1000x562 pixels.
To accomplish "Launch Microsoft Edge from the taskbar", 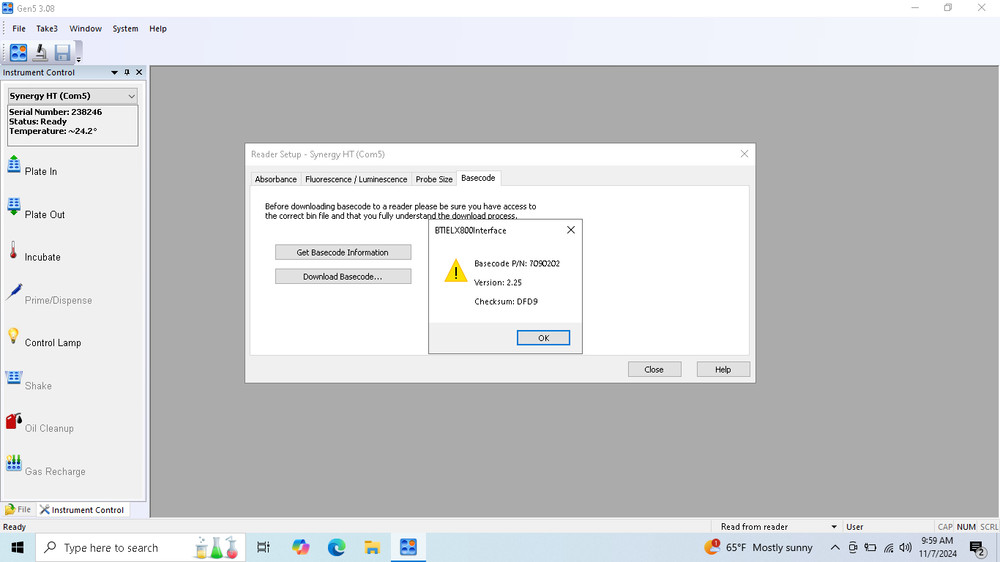I will point(337,547).
